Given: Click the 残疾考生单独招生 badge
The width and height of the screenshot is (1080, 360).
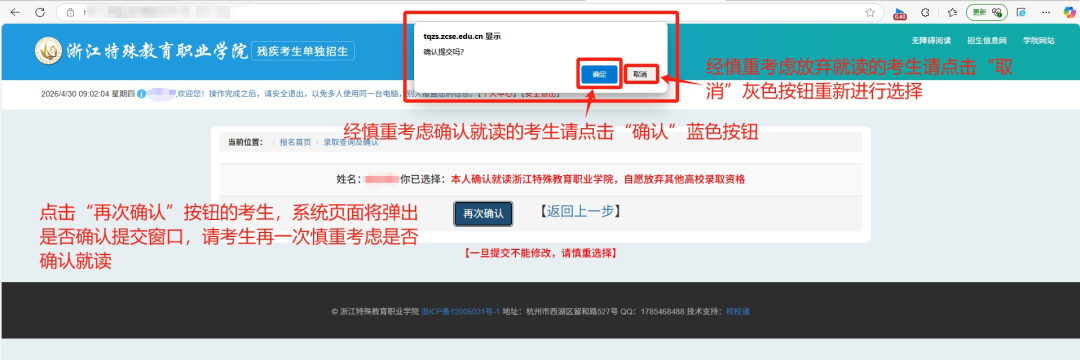Looking at the screenshot, I should [x=303, y=51].
